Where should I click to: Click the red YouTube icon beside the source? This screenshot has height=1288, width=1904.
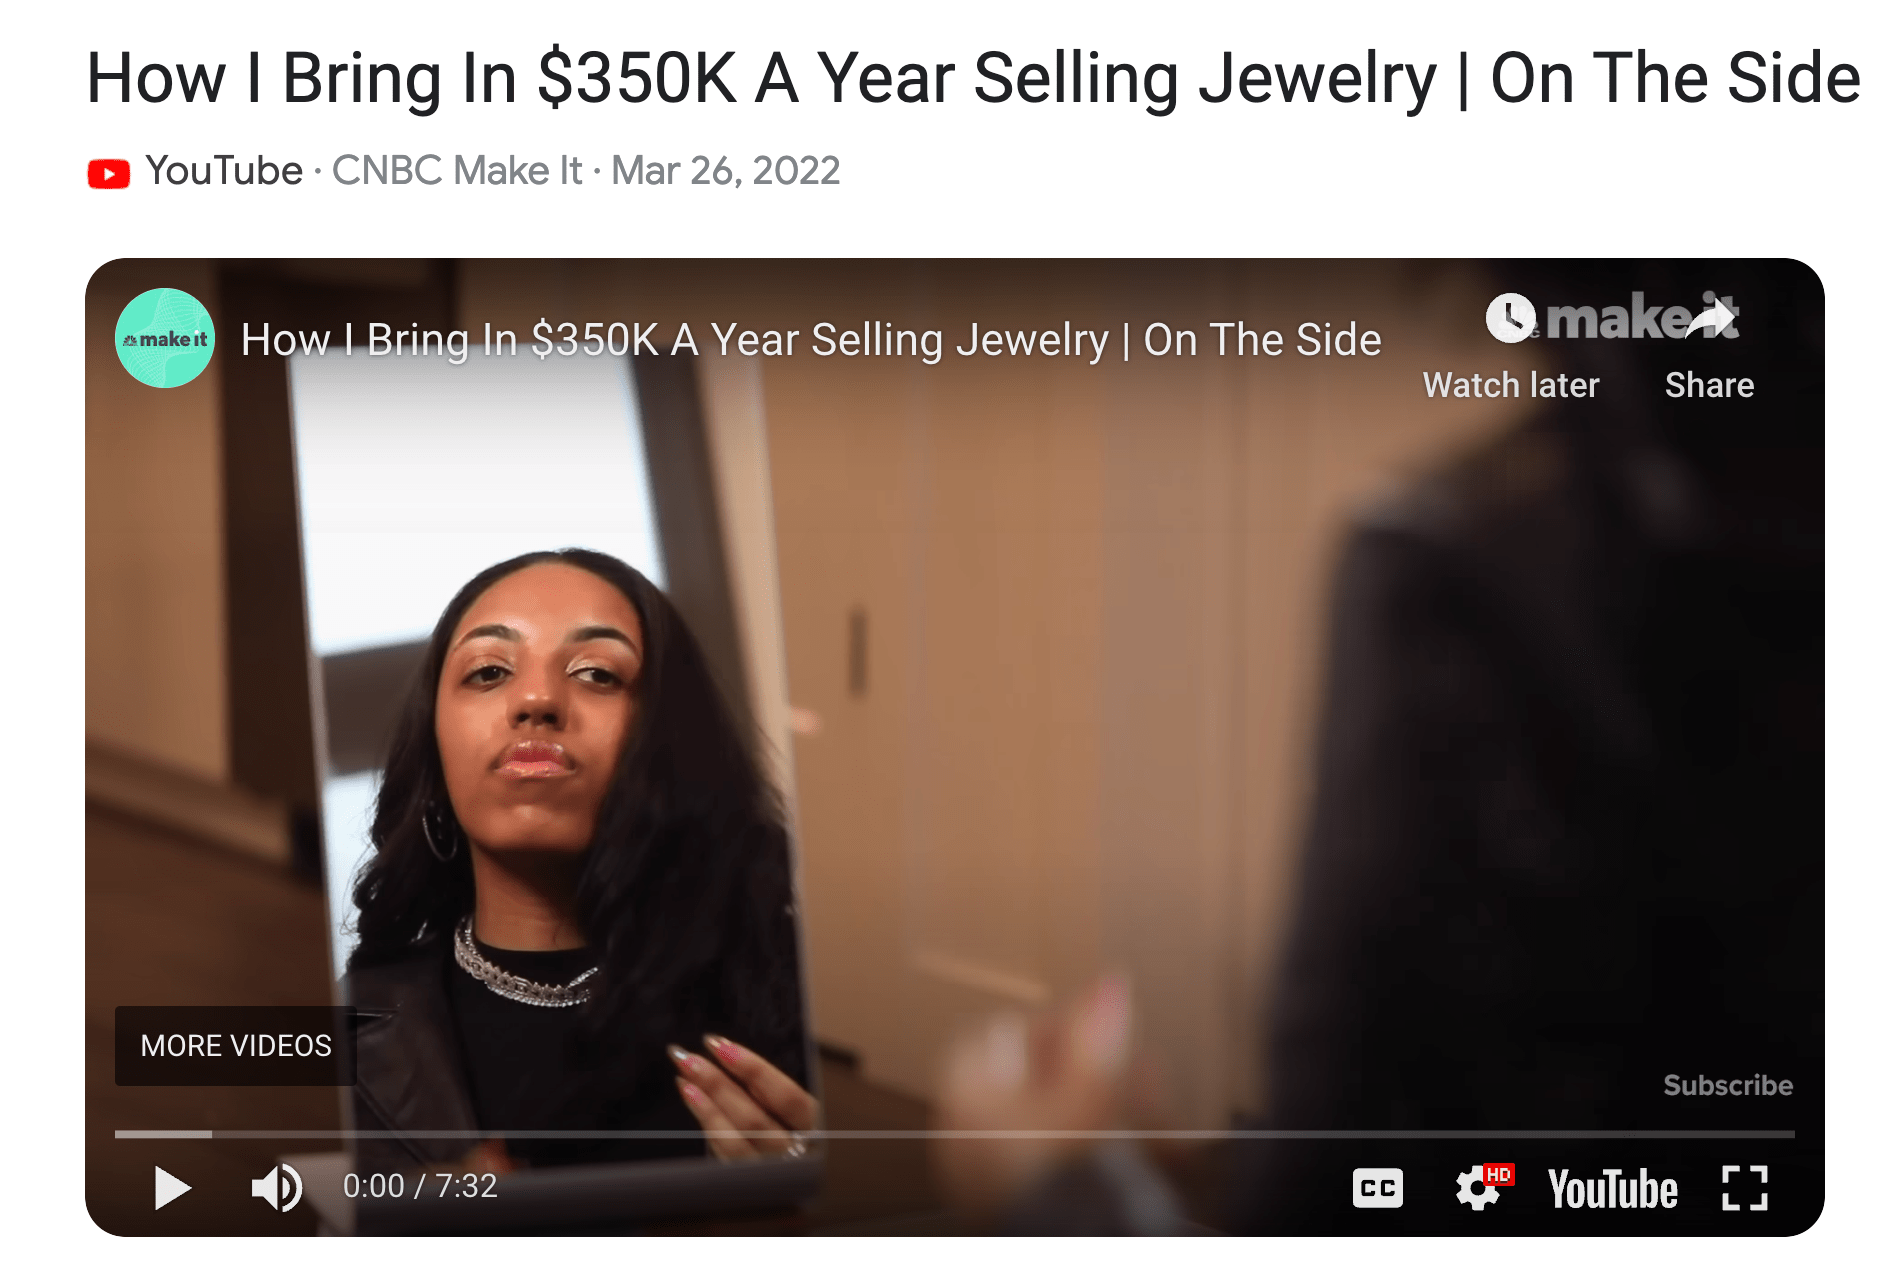tap(109, 173)
